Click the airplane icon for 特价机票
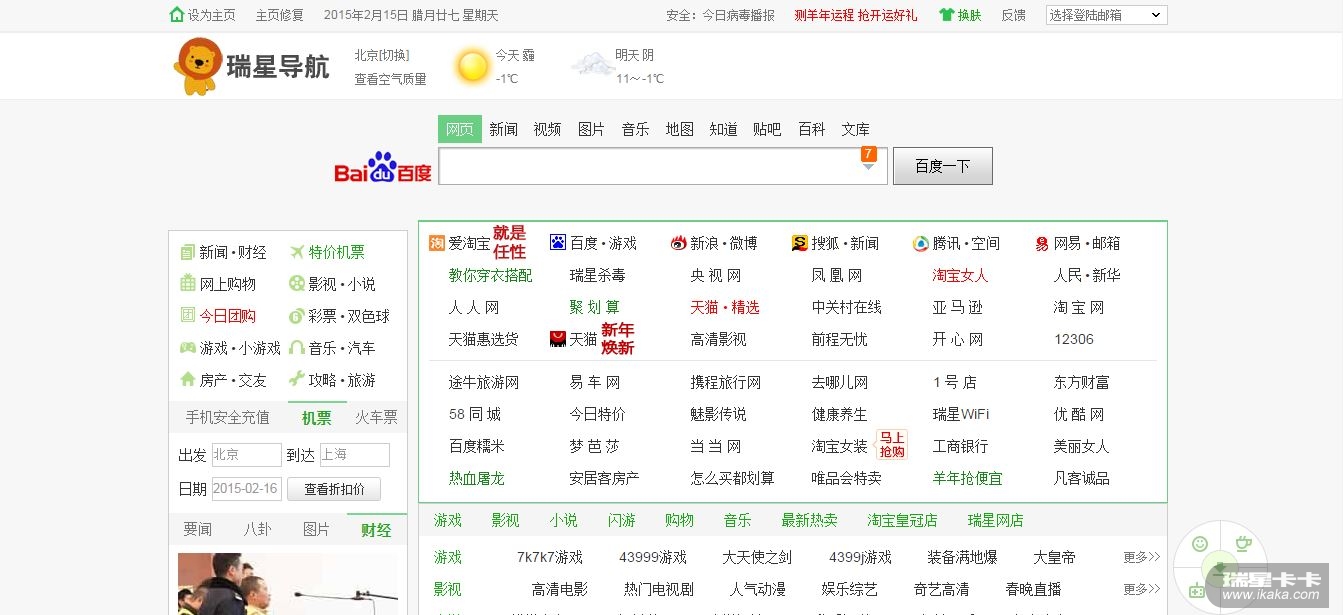The image size is (1343, 615). (297, 252)
